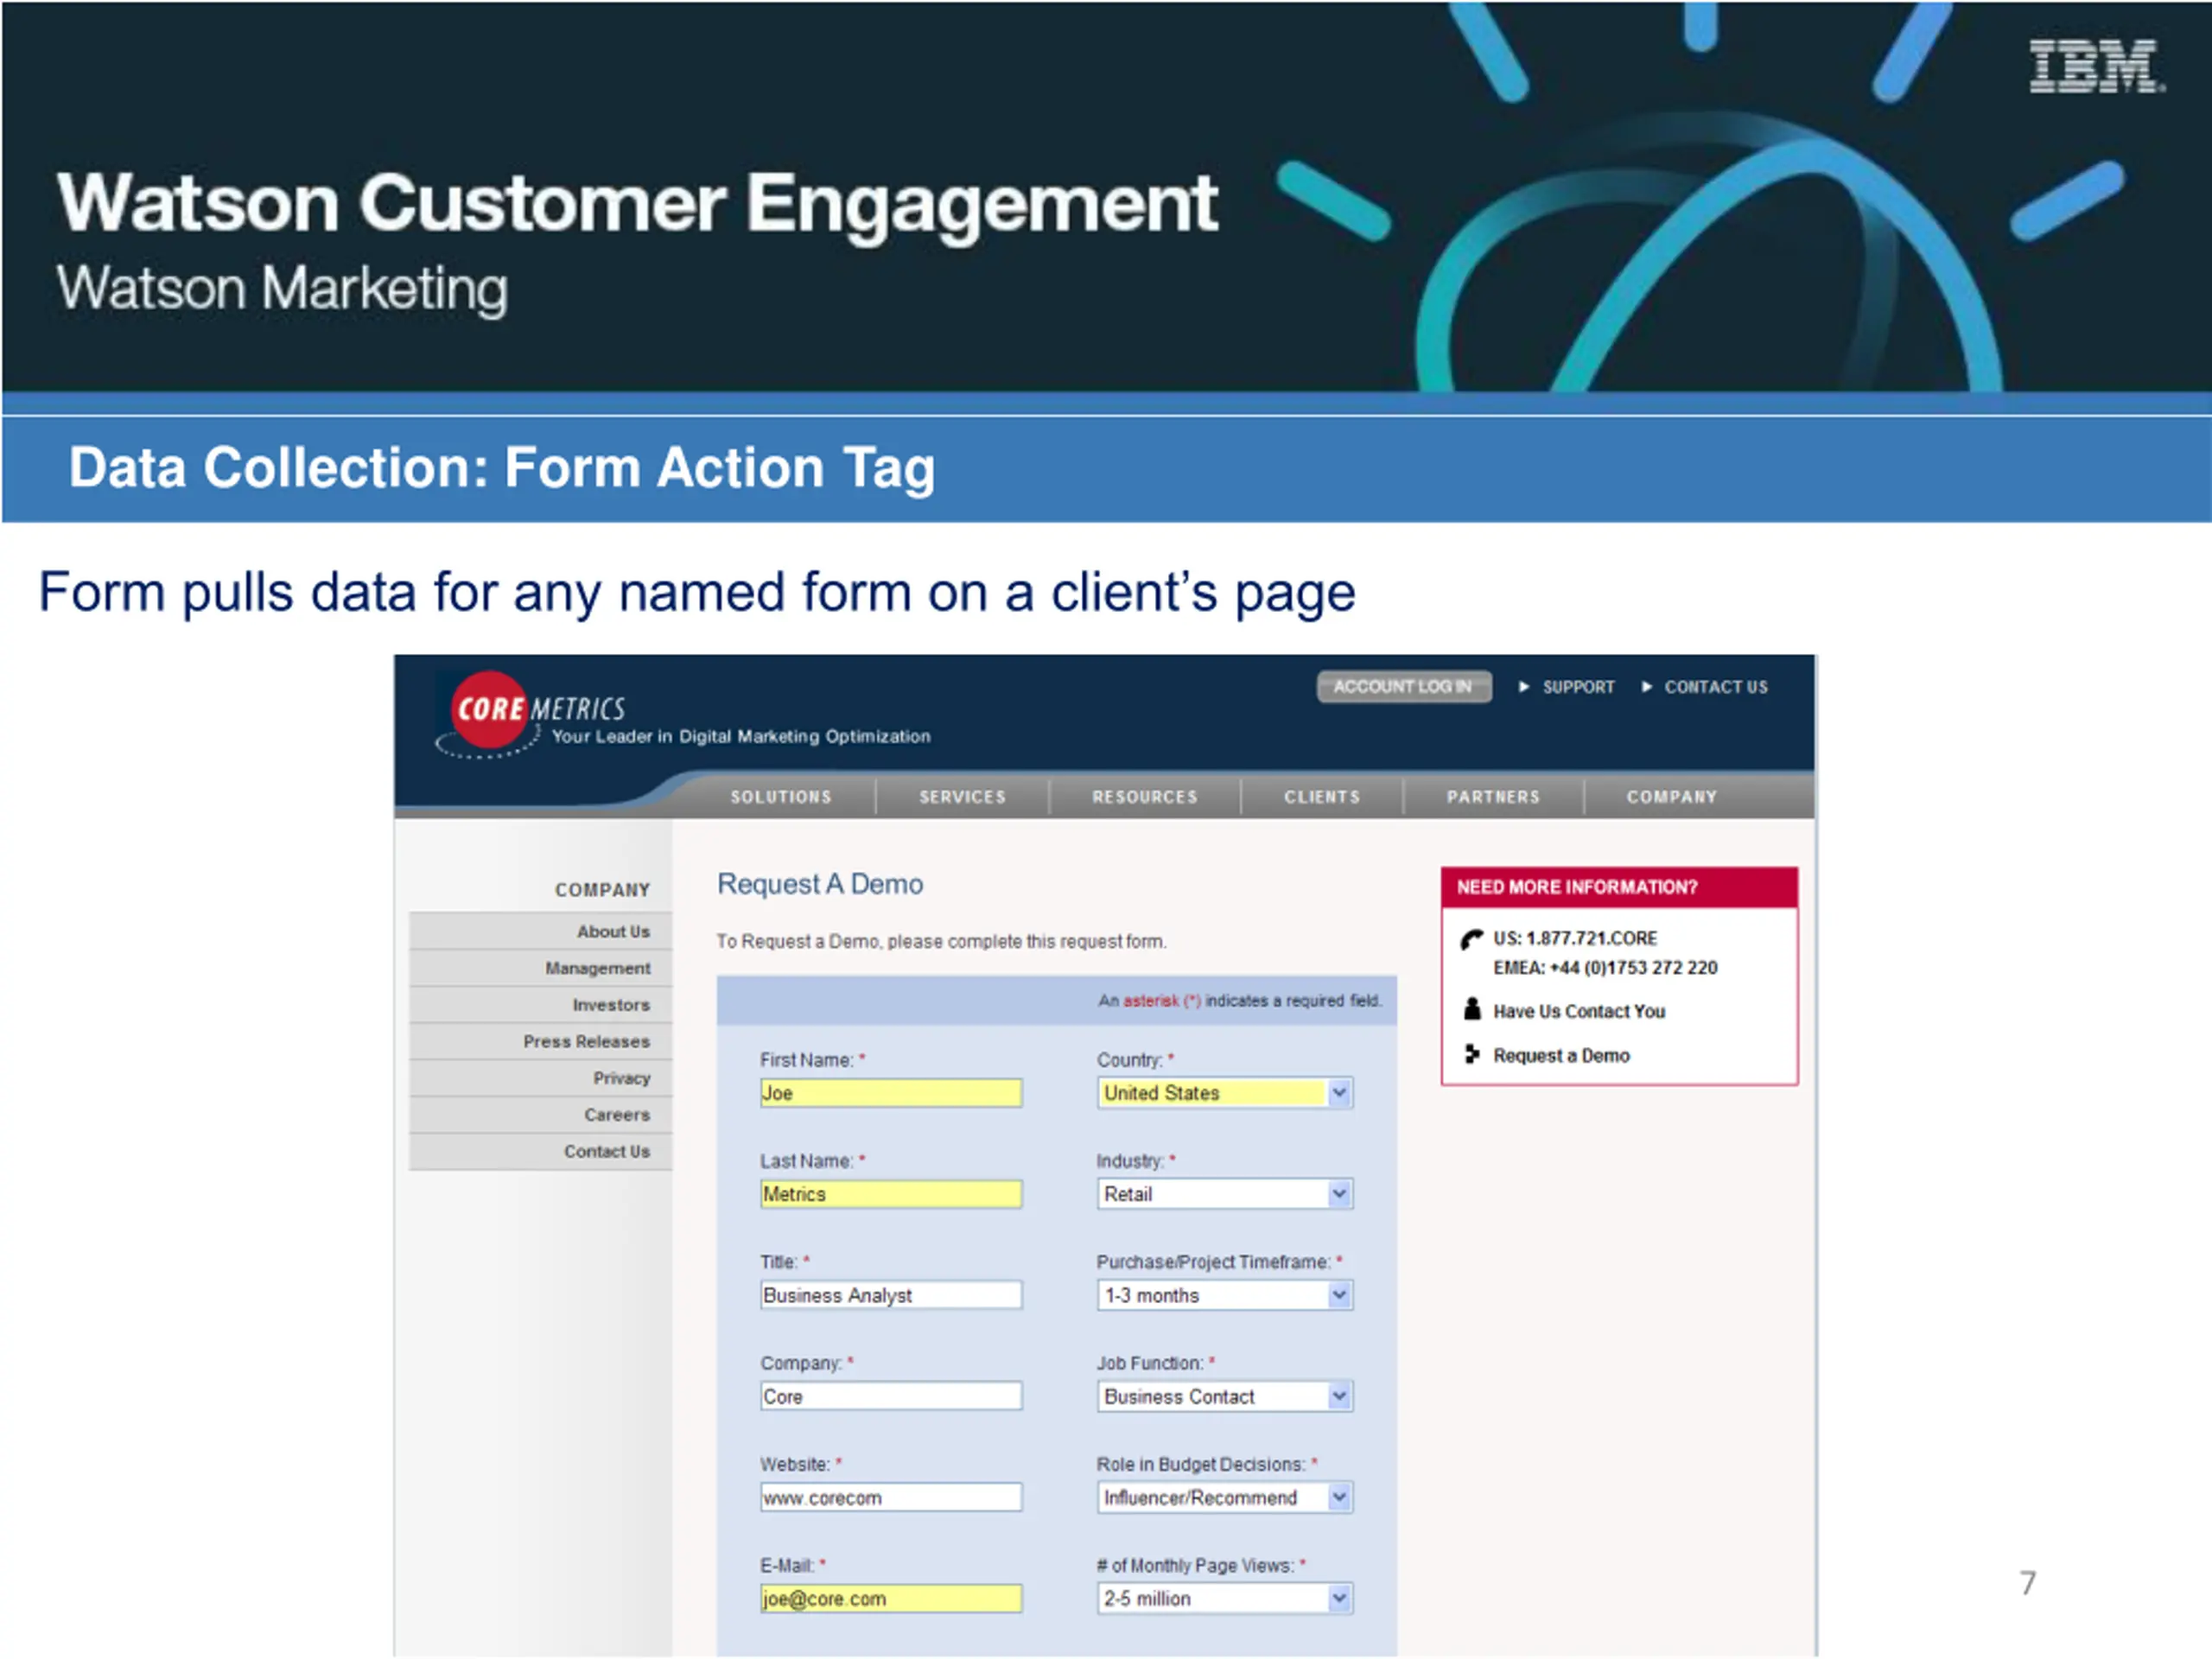
Task: Click Have Us Contact You link
Action: [1579, 1011]
